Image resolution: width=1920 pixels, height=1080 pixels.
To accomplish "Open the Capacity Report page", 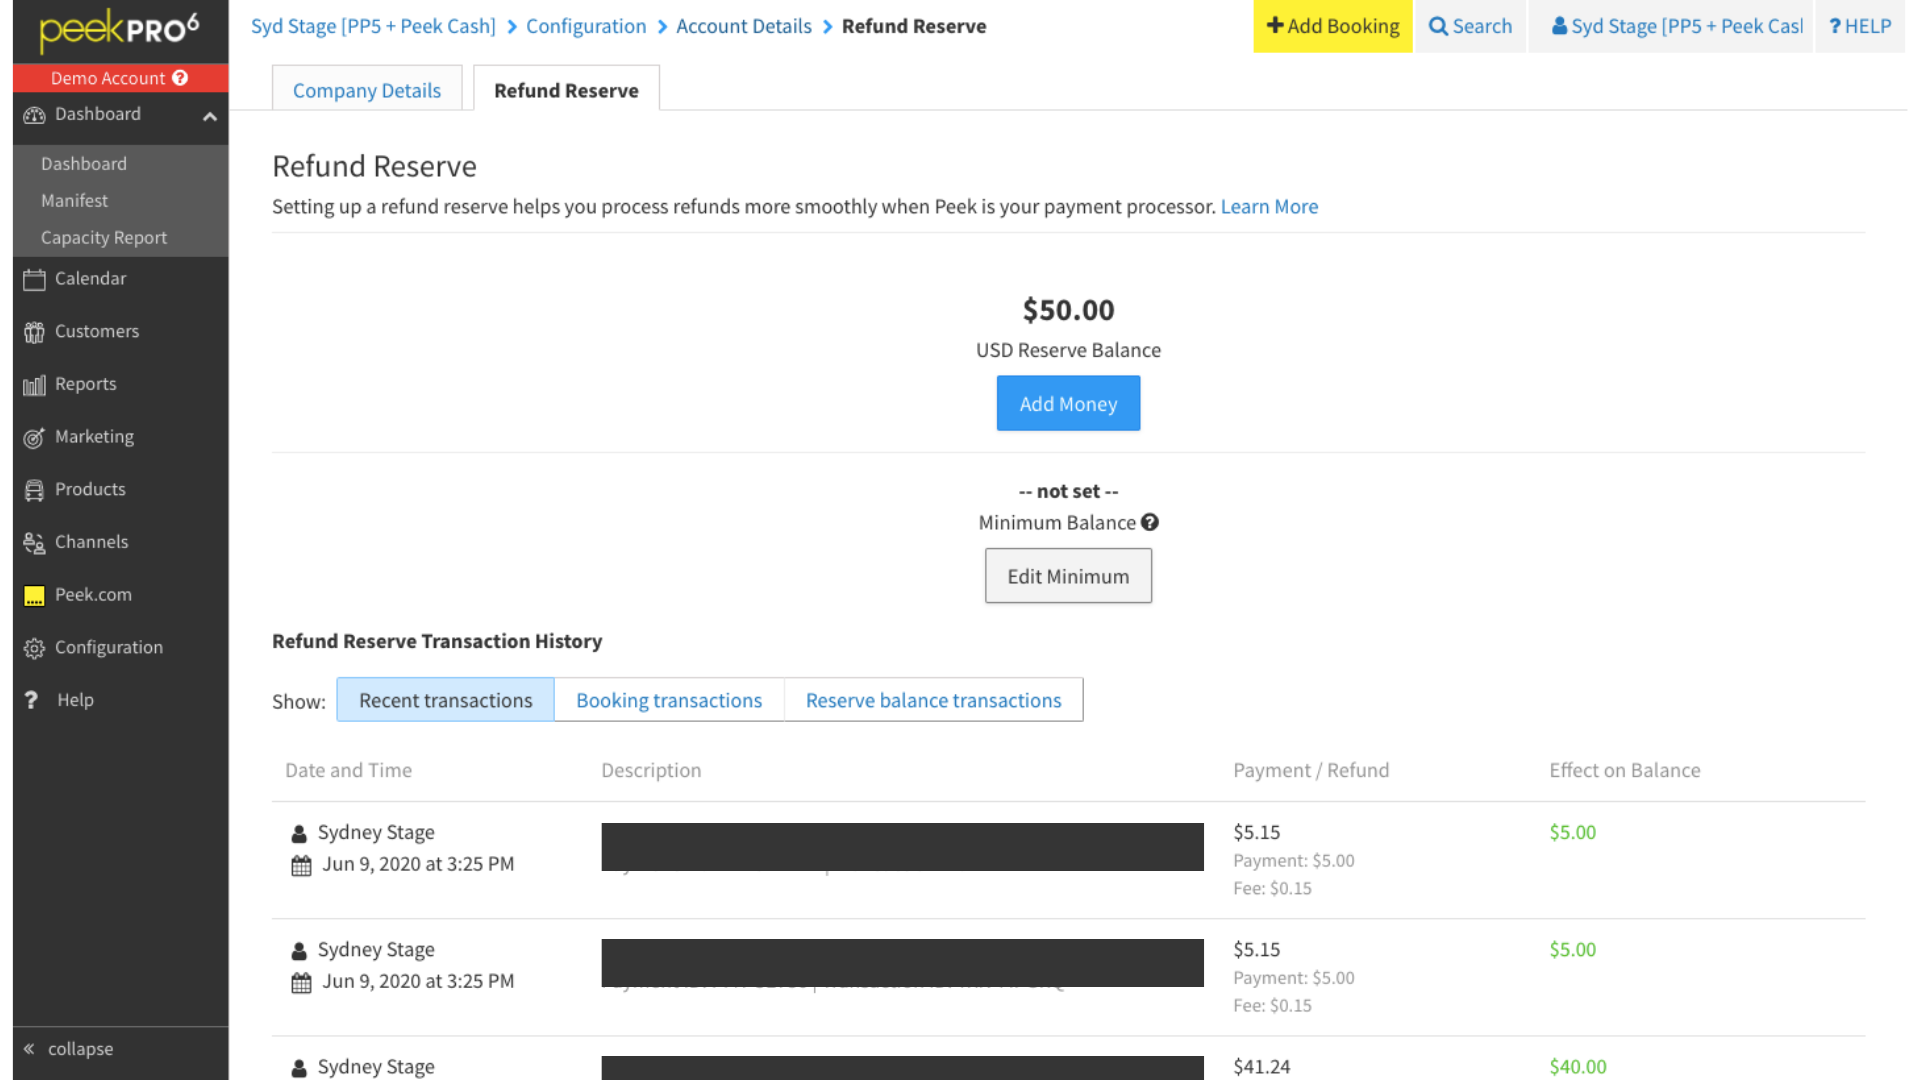I will (x=104, y=237).
